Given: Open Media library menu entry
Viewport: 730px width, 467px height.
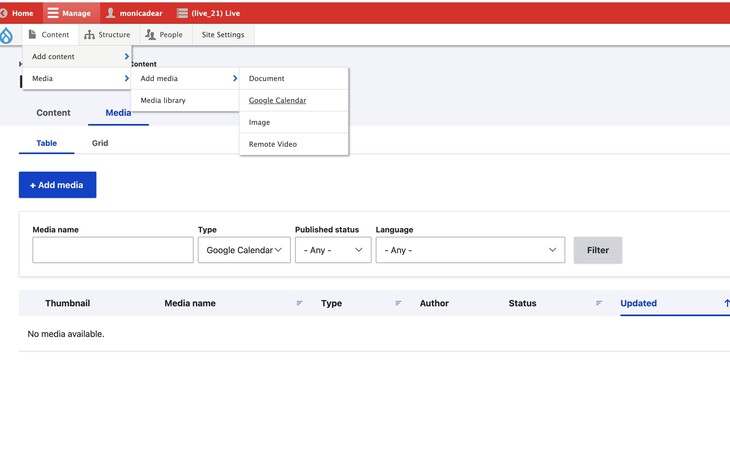Looking at the screenshot, I should pyautogui.click(x=163, y=100).
